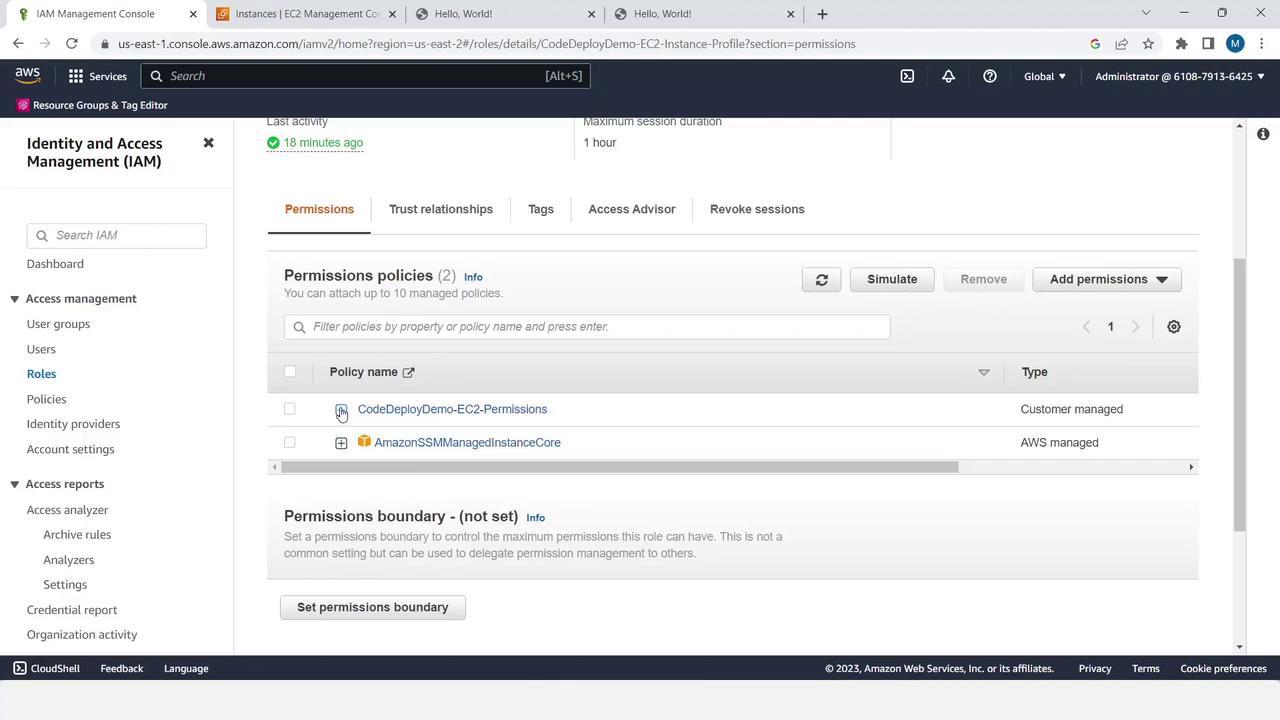
Task: Open Users in the IAM sidebar
Action: (41, 349)
